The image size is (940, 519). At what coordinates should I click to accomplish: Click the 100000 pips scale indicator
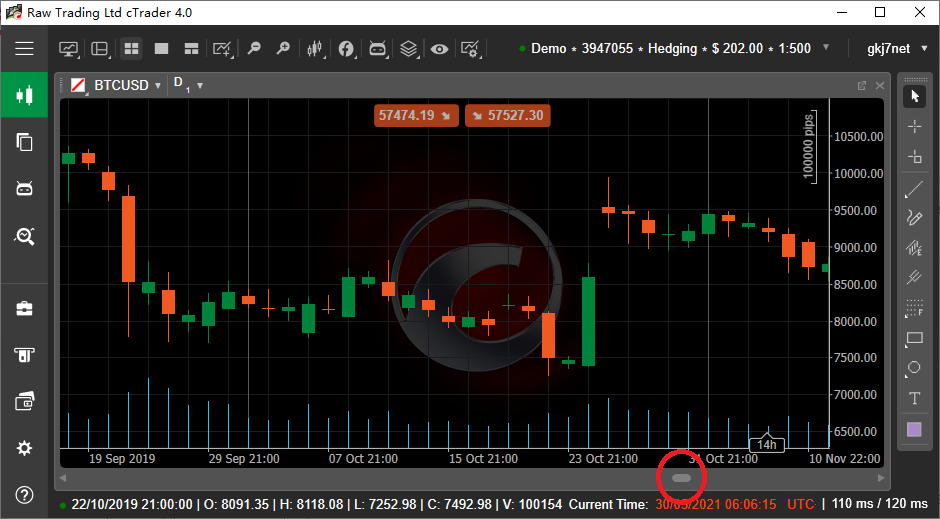(809, 146)
